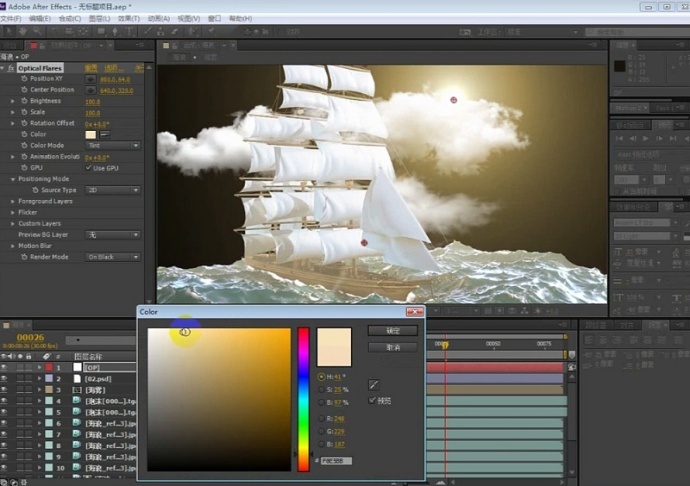Open the Color Mode Tint dropdown

pyautogui.click(x=112, y=146)
